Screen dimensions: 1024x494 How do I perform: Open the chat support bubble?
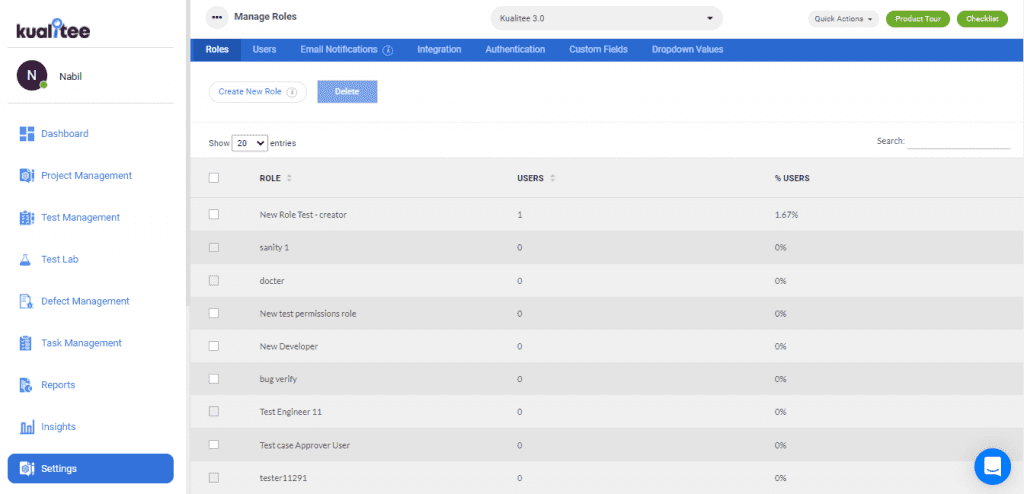992,466
